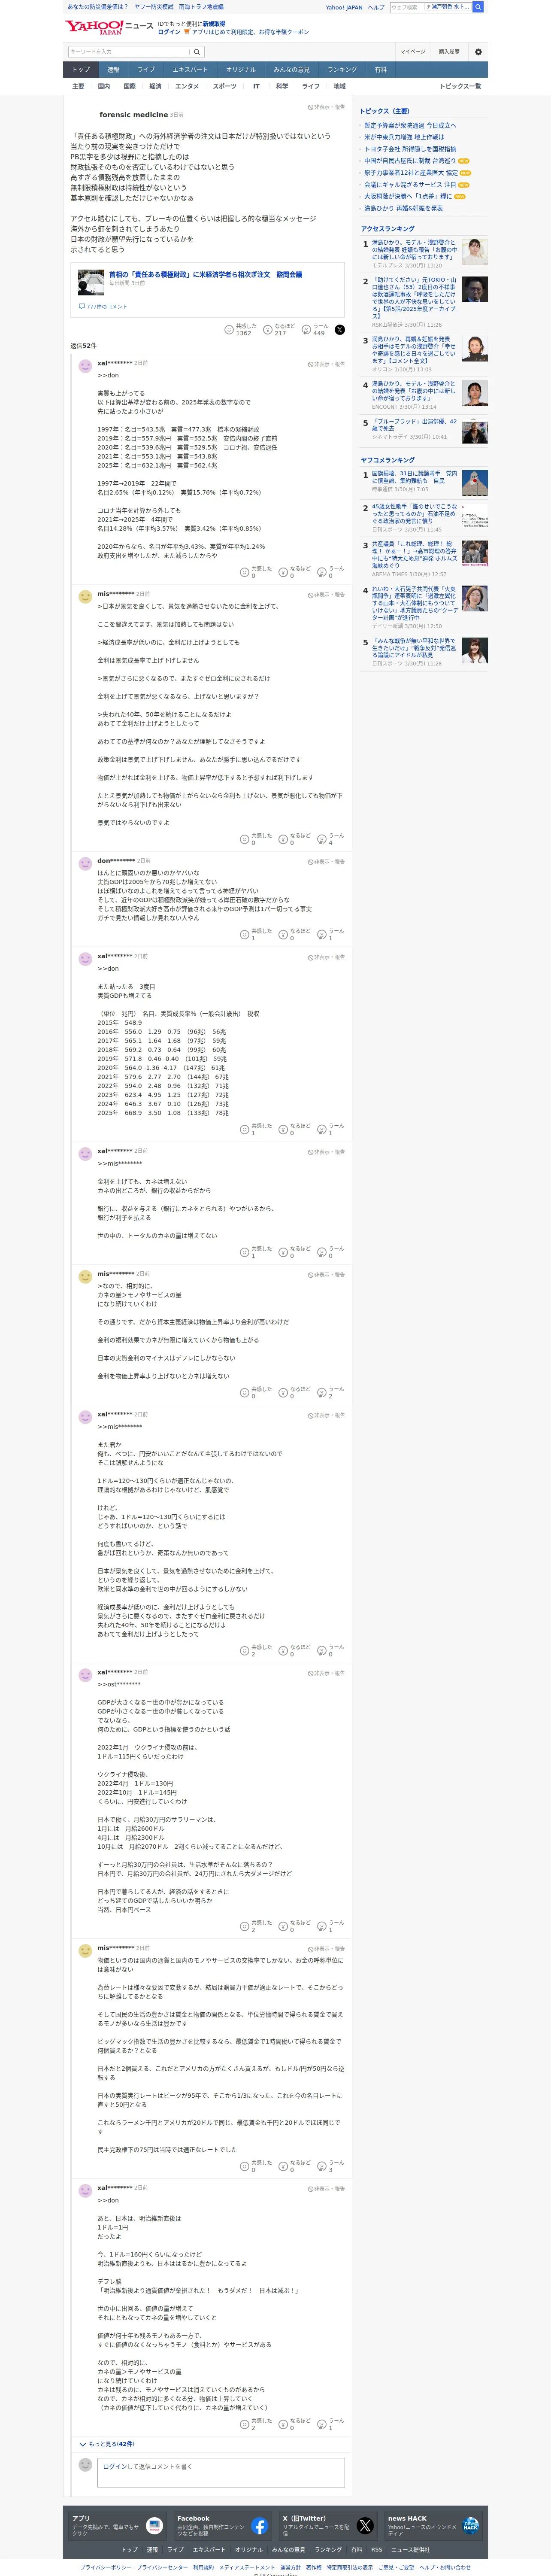Click the article thumbnail image
The height and width of the screenshot is (2576, 551).
[91, 282]
